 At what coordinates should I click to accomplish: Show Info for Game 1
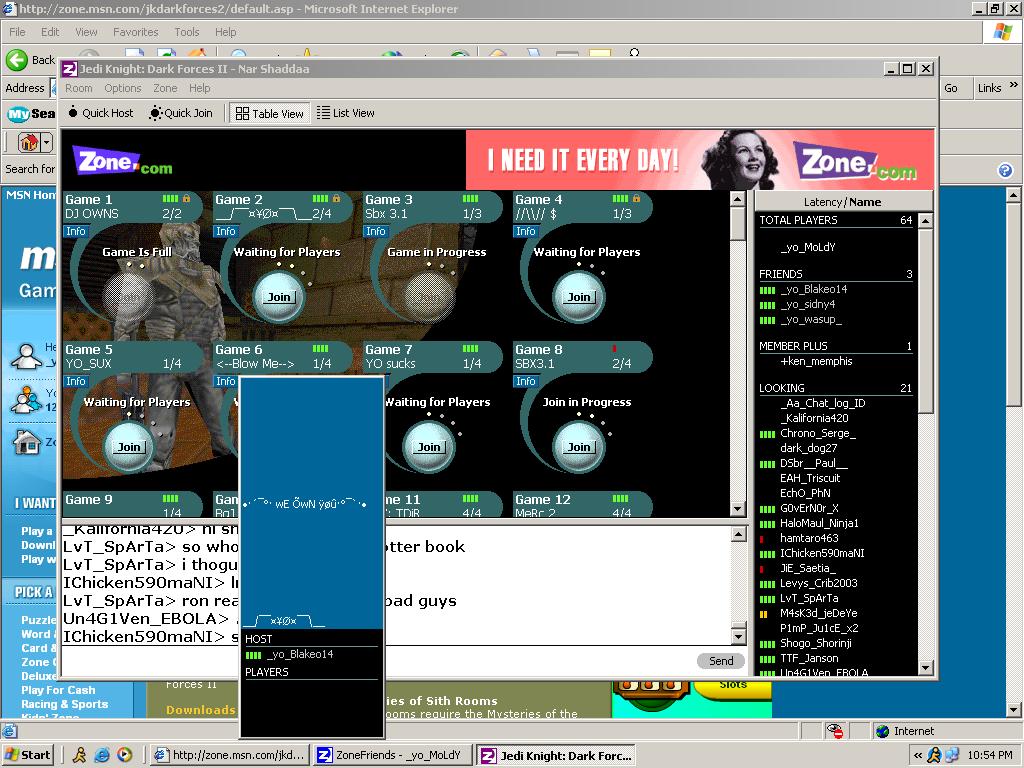pos(76,231)
